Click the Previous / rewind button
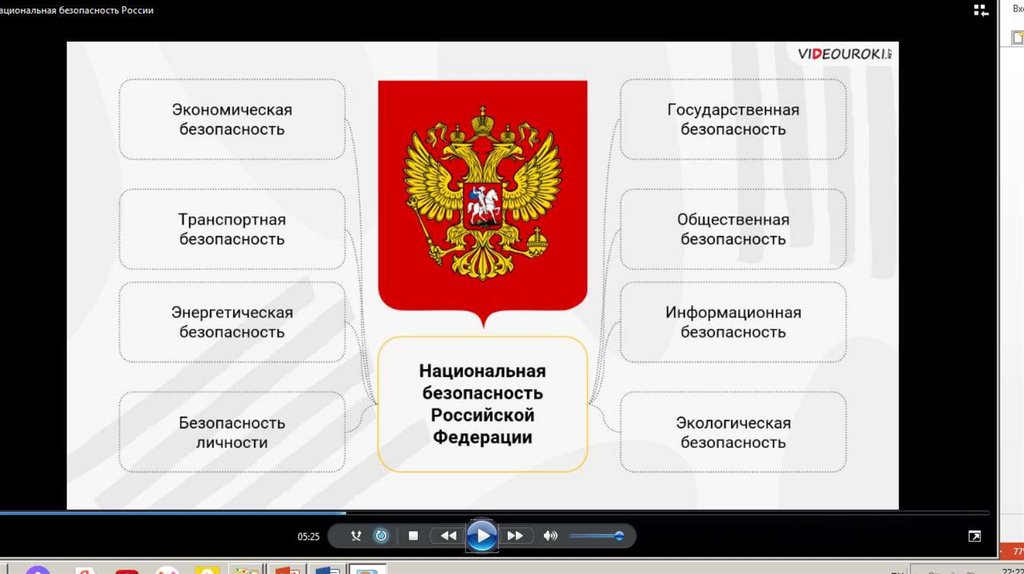1024x574 pixels. [449, 536]
